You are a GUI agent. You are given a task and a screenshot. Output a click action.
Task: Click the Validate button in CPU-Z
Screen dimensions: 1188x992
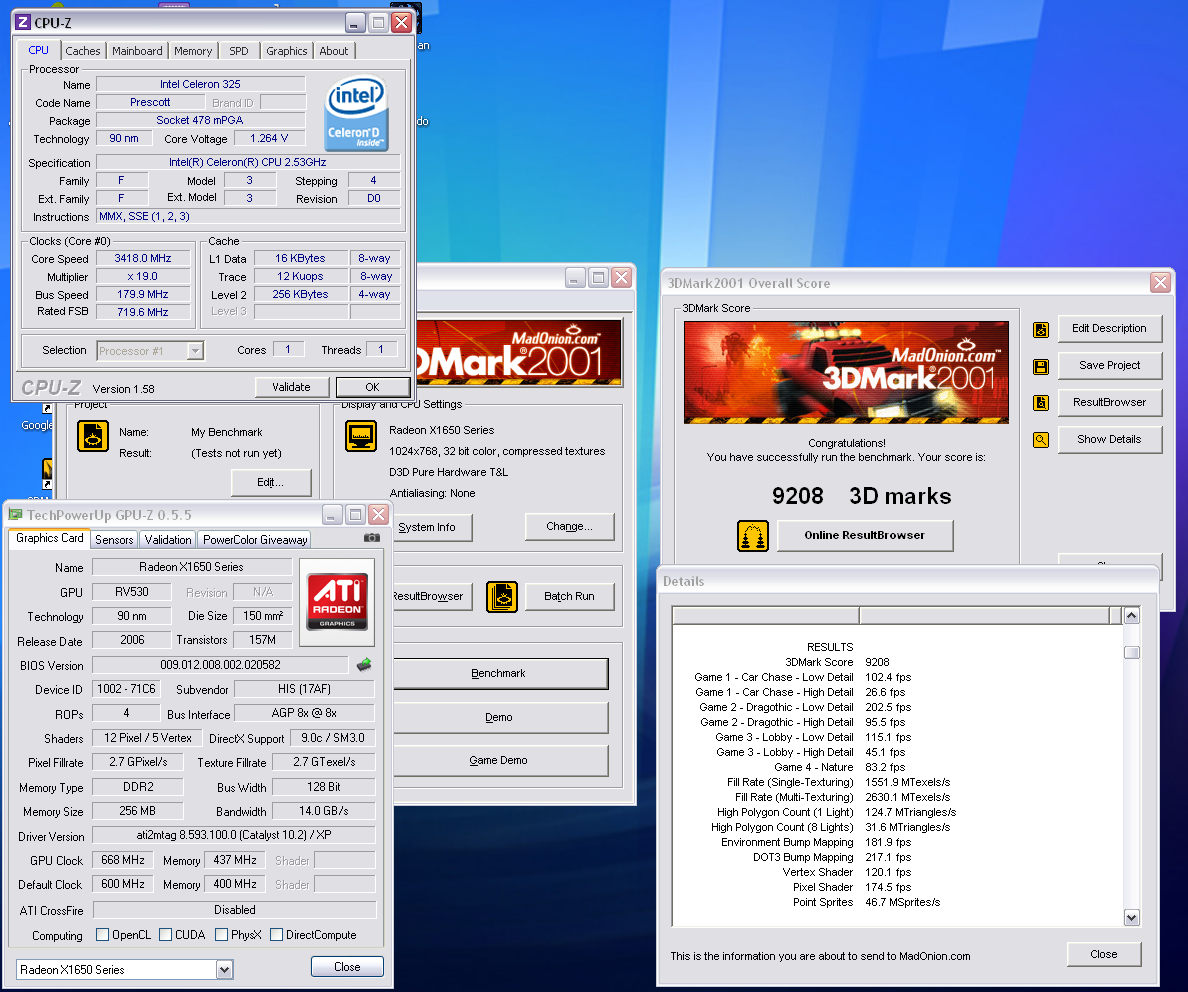coord(292,387)
